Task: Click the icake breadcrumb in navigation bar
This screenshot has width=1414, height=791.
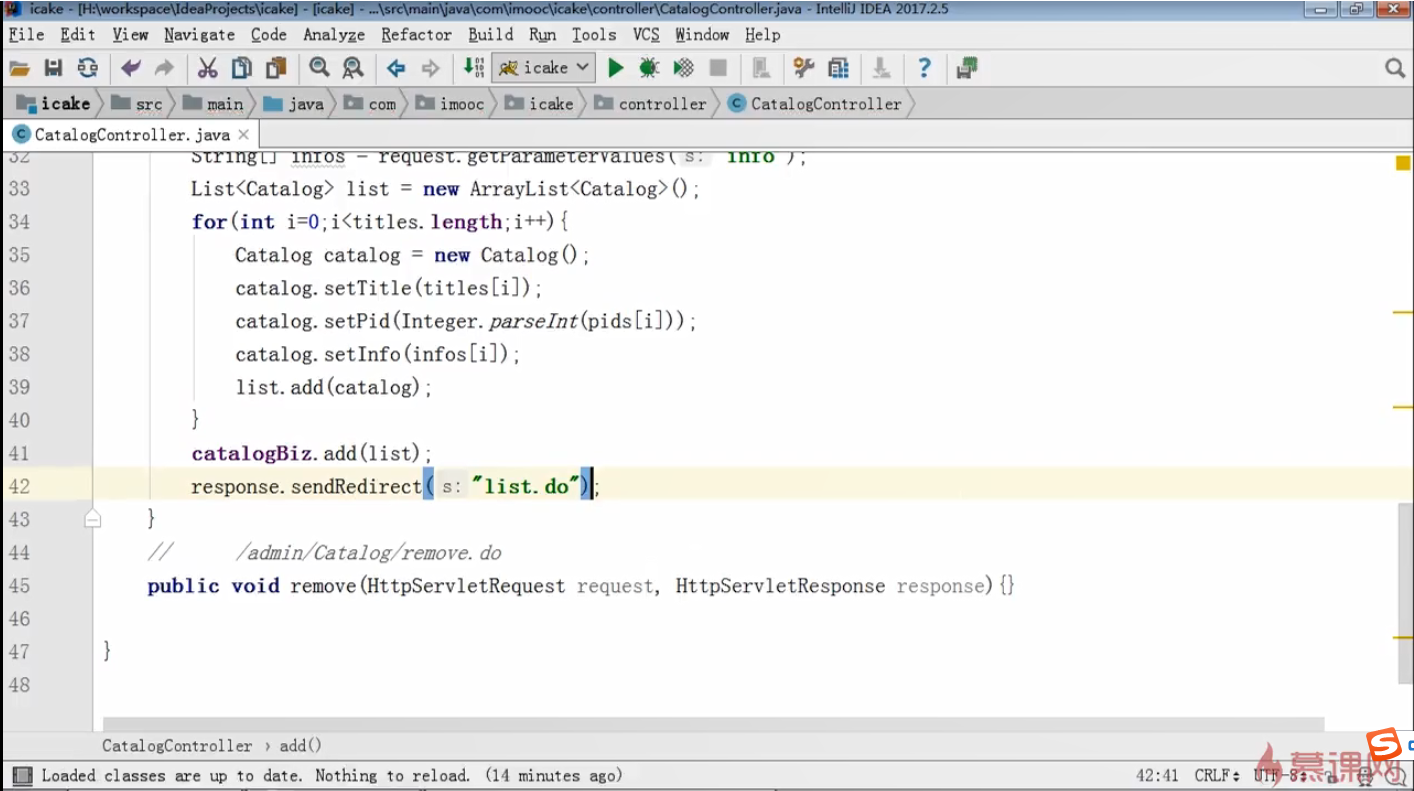Action: (54, 104)
